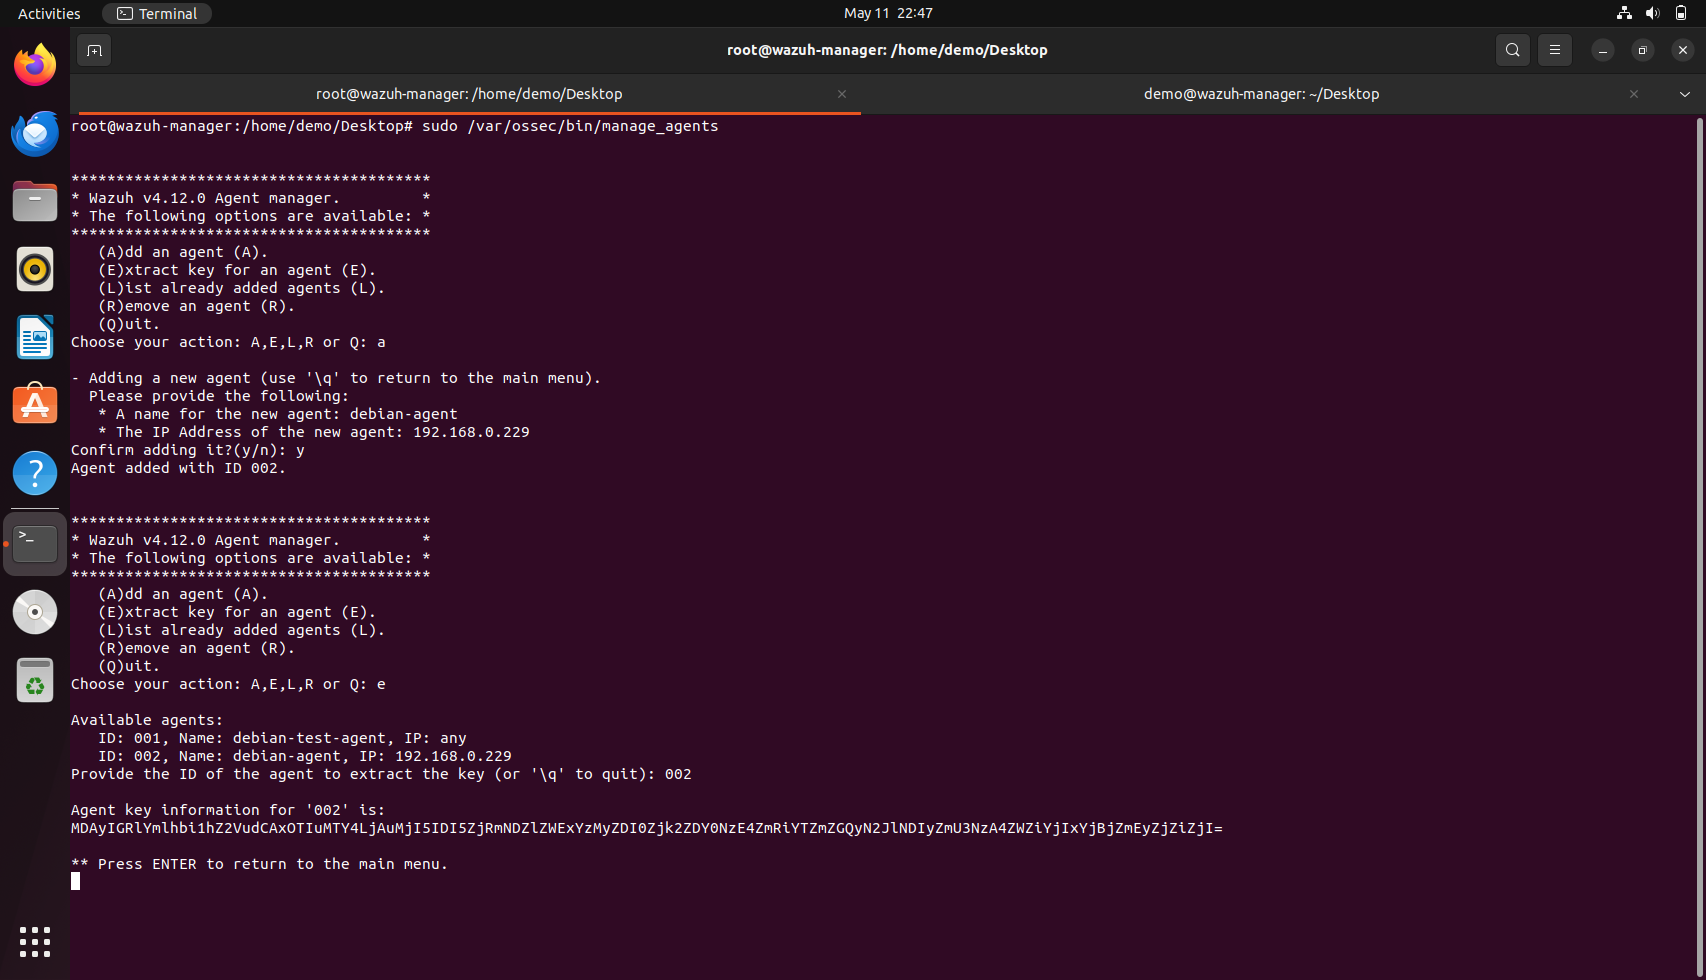
Task: Open the Trash in the dock
Action: (x=35, y=681)
